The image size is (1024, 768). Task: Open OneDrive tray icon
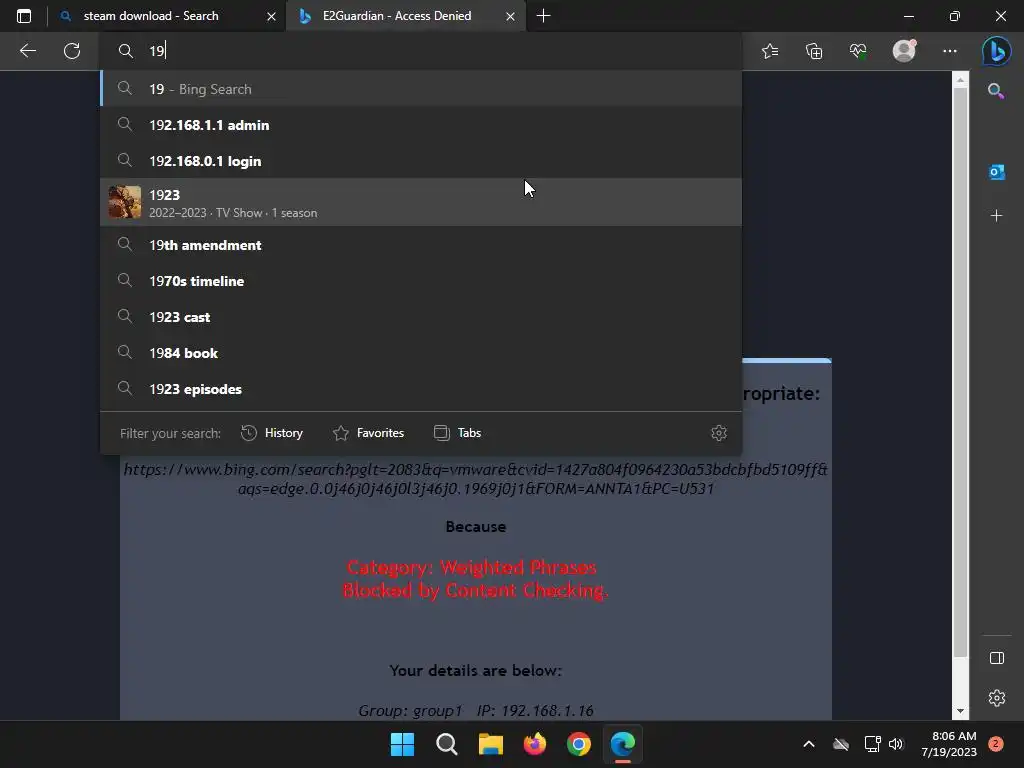[840, 744]
